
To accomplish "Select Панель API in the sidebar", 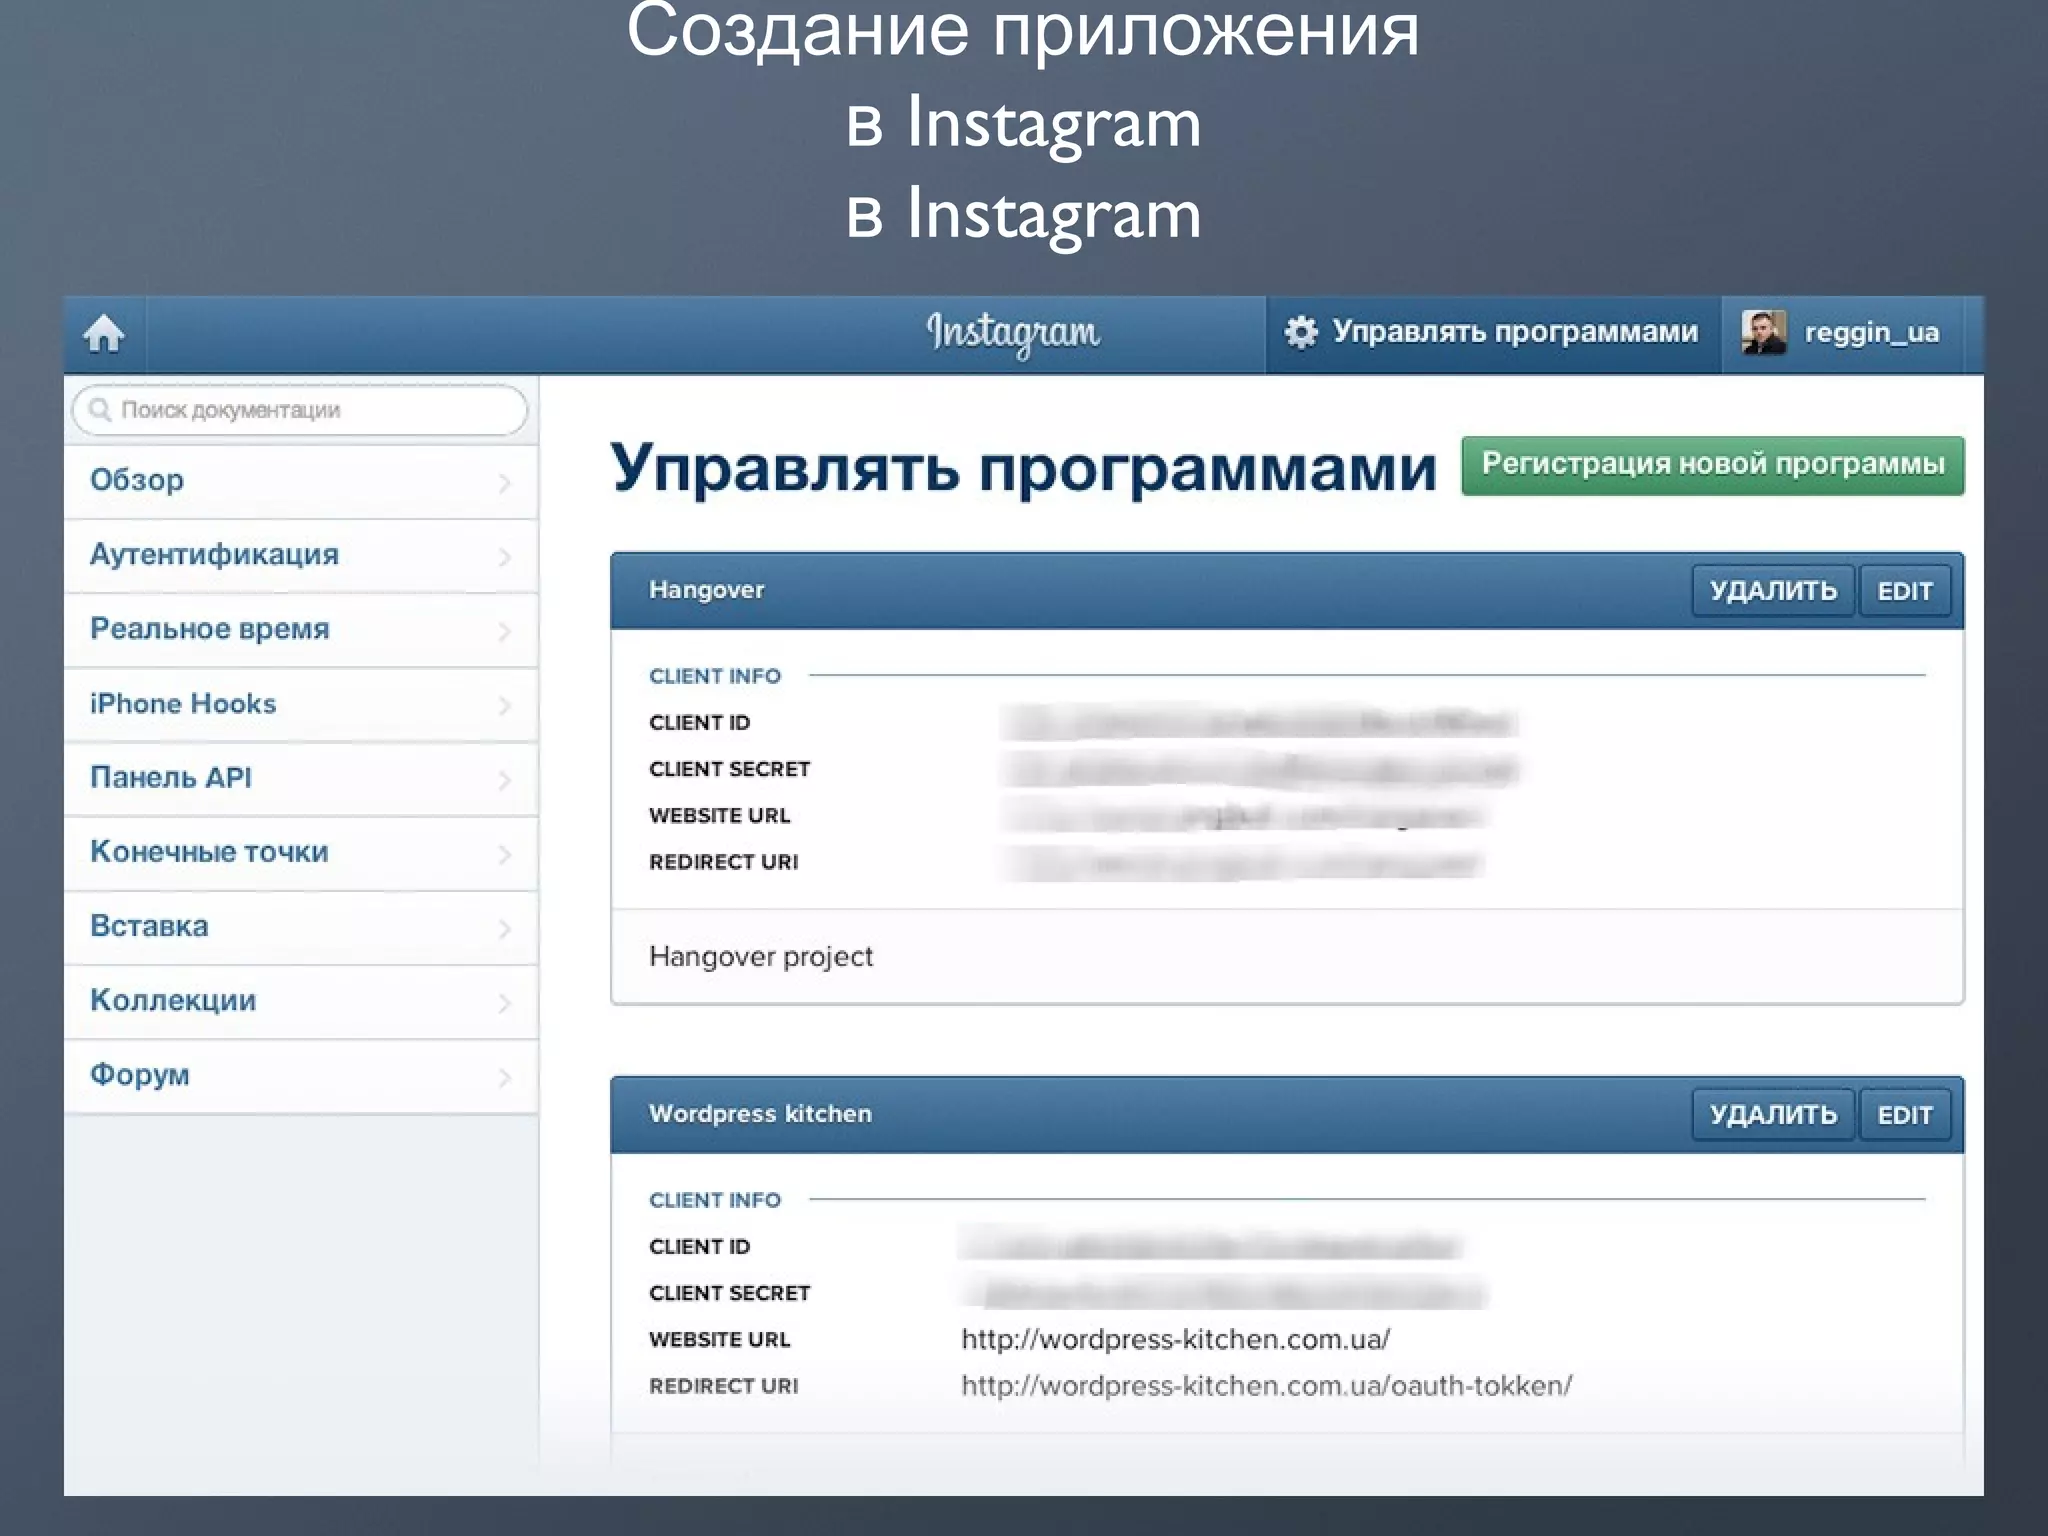I will [301, 779].
